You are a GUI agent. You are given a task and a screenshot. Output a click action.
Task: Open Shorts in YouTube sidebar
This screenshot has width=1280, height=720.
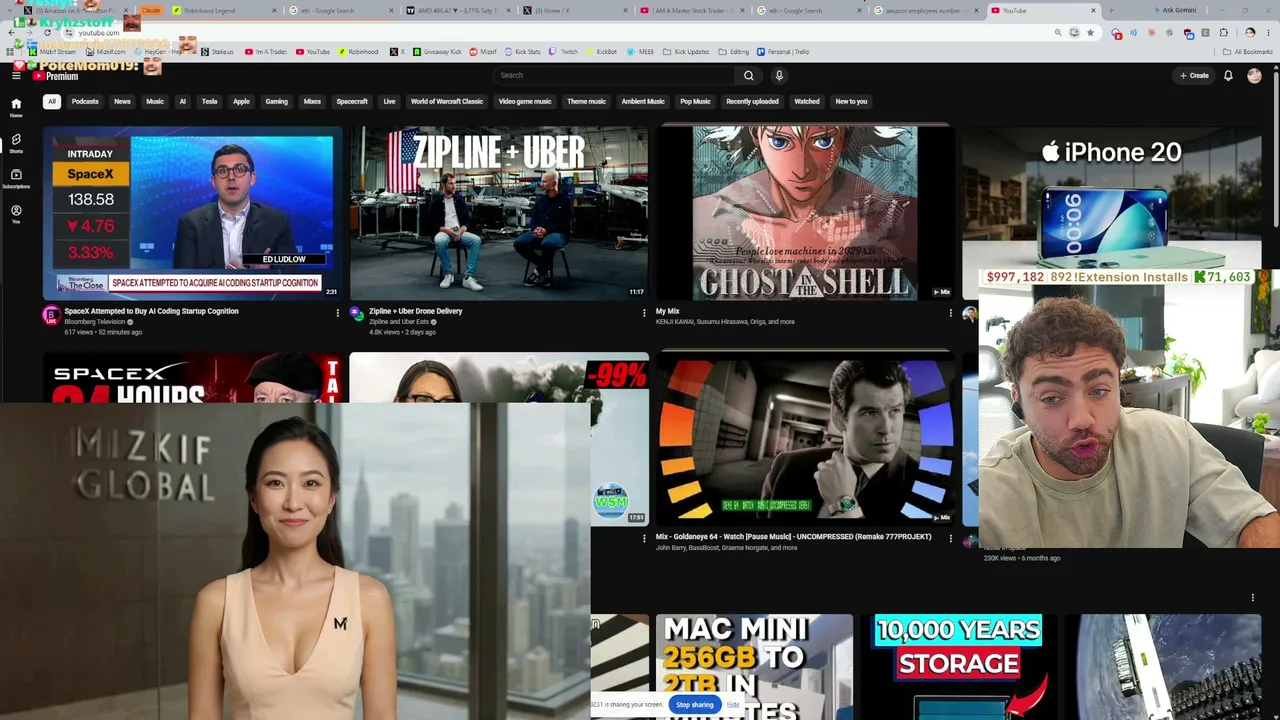(16, 143)
